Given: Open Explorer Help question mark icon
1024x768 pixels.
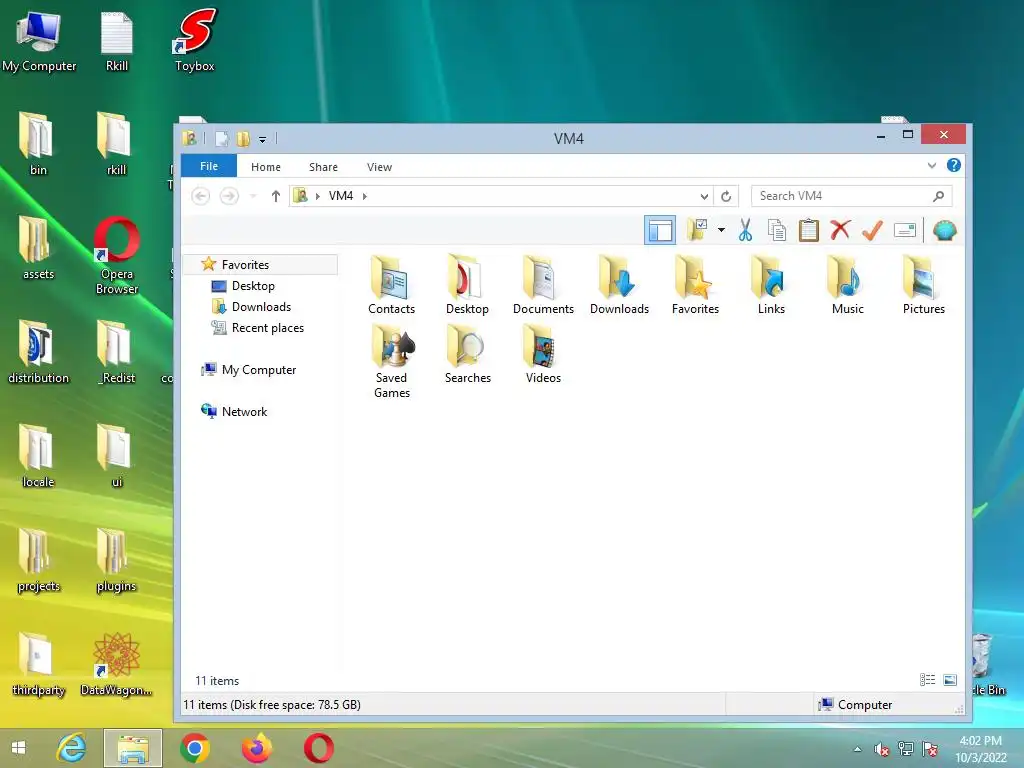Looking at the screenshot, I should click(953, 165).
